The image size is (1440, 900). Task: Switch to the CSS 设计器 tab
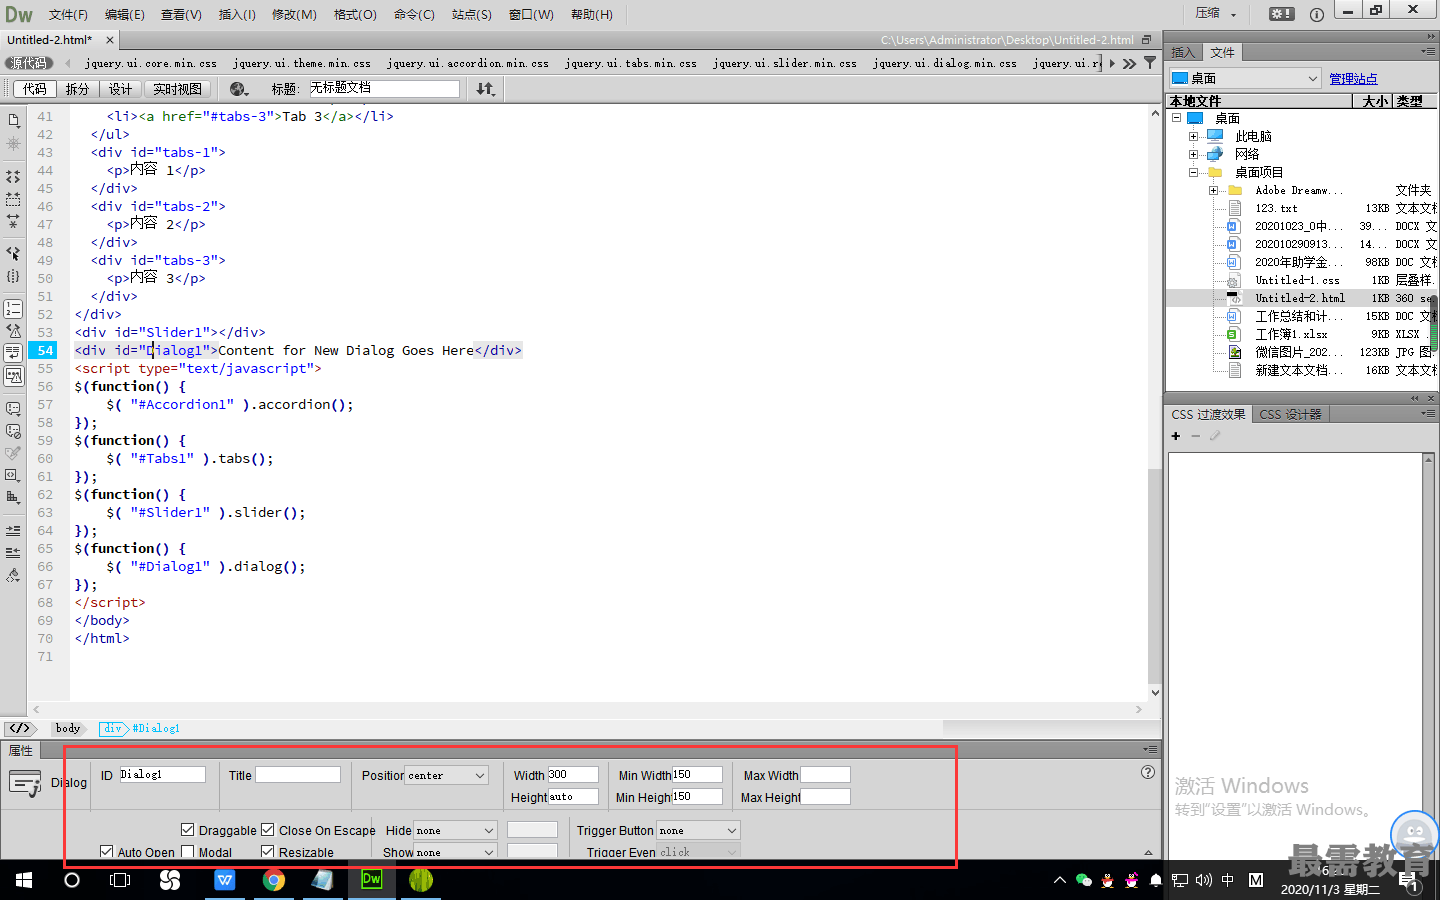pyautogui.click(x=1290, y=414)
